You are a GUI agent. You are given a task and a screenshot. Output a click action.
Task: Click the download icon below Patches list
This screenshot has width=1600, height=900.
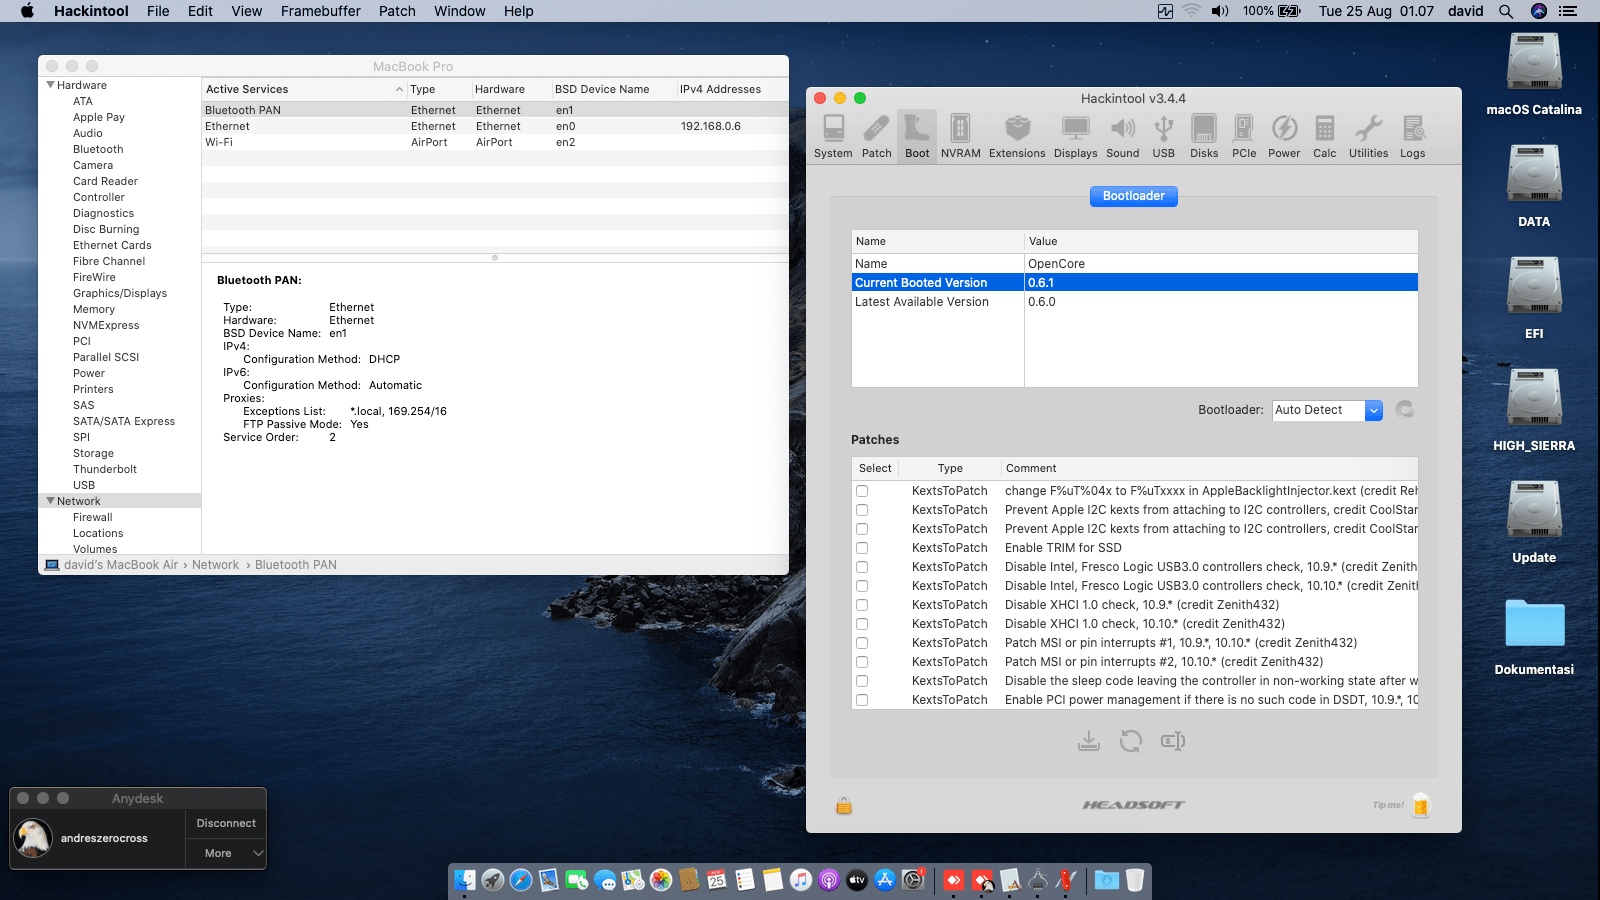(1089, 741)
